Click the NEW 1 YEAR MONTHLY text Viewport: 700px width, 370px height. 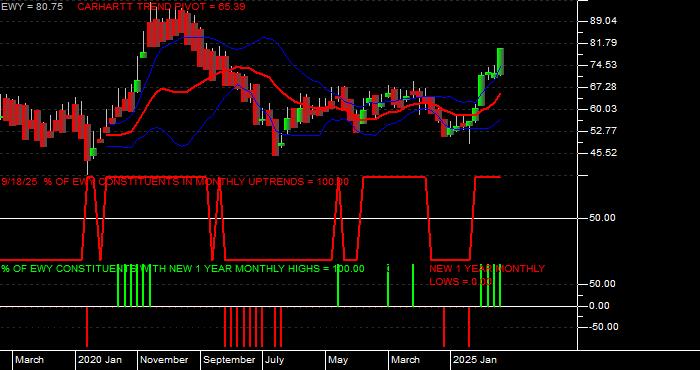pyautogui.click(x=487, y=269)
